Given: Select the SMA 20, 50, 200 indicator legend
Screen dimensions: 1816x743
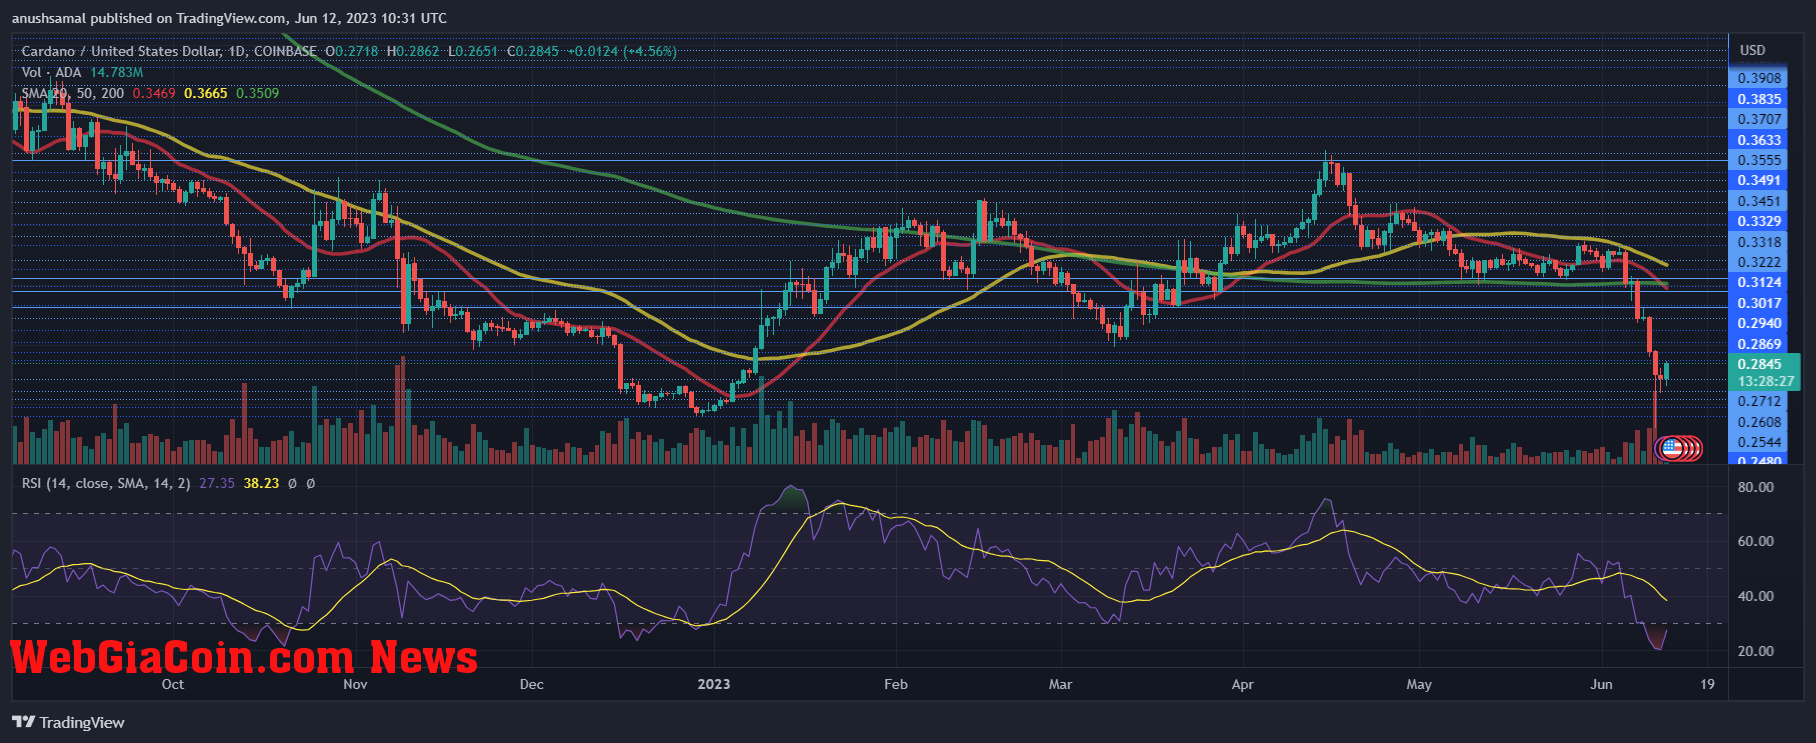Looking at the screenshot, I should [73, 93].
